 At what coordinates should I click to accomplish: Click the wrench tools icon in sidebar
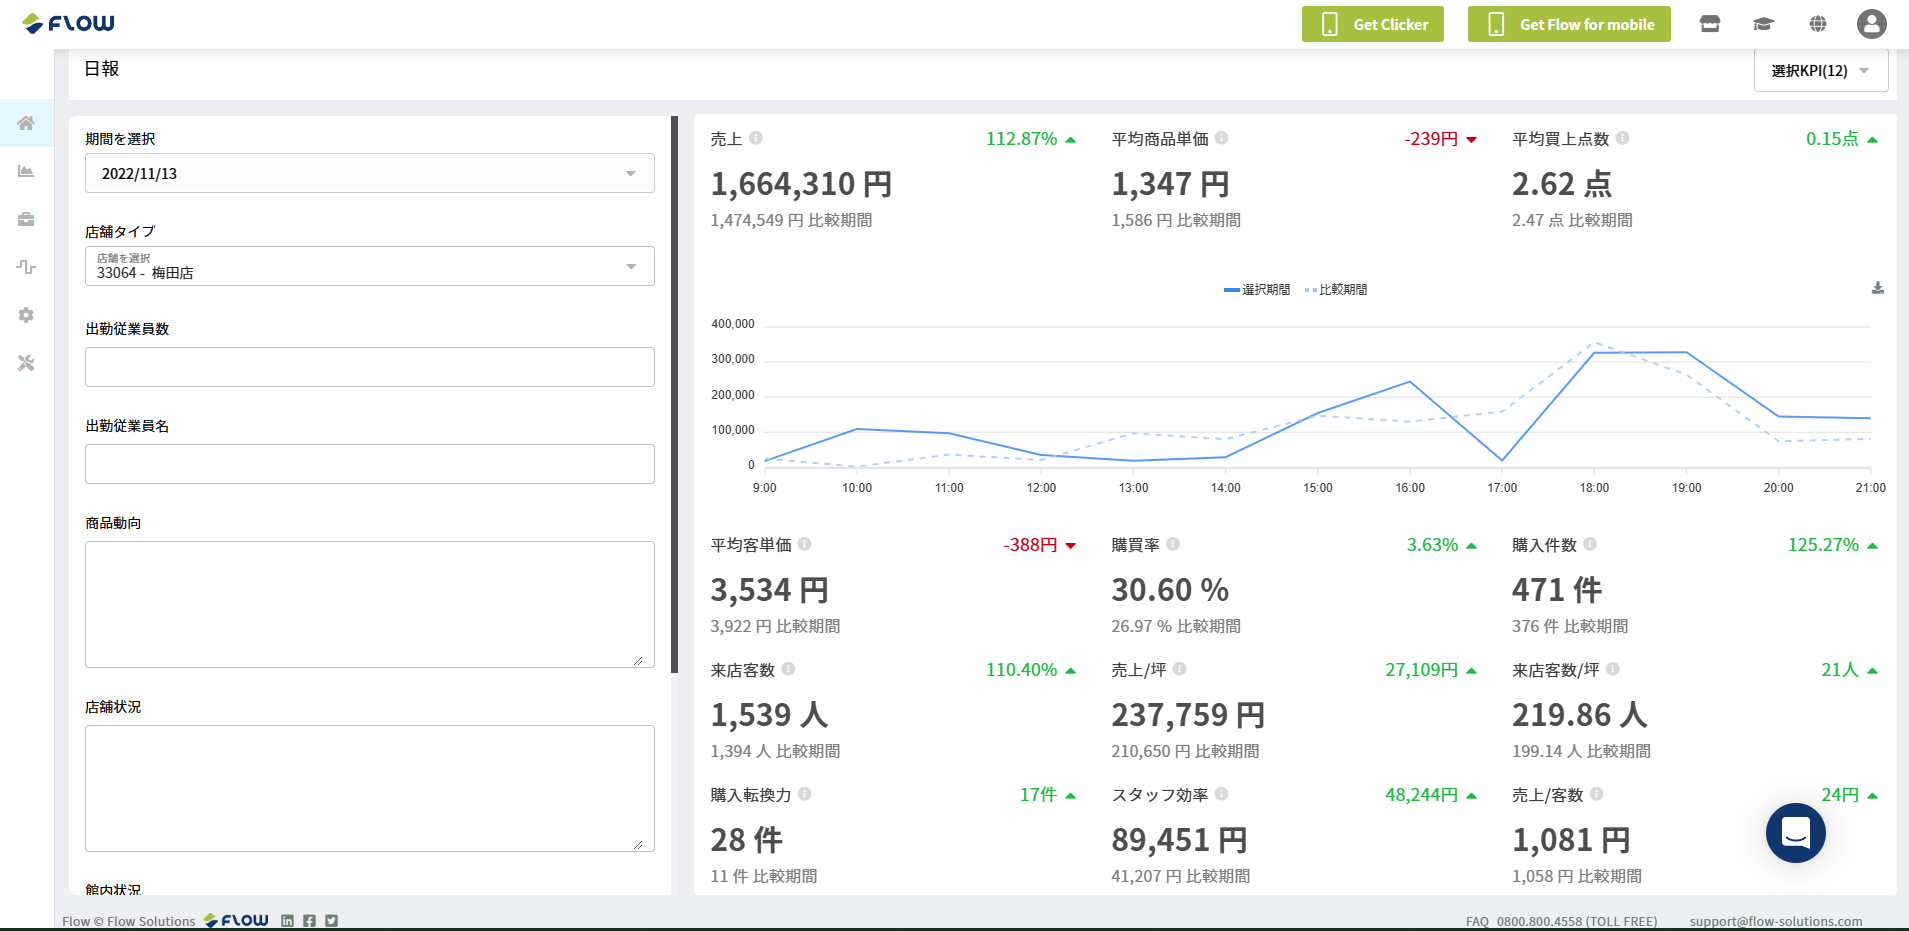pos(26,363)
